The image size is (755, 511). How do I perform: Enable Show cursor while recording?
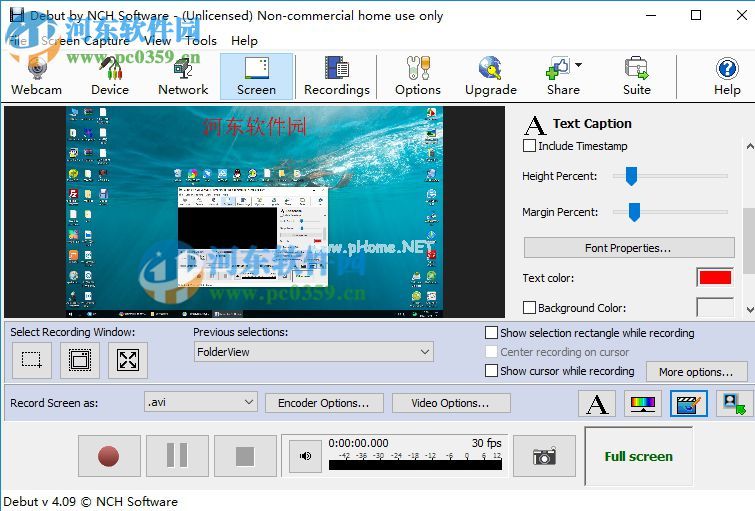pyautogui.click(x=491, y=370)
